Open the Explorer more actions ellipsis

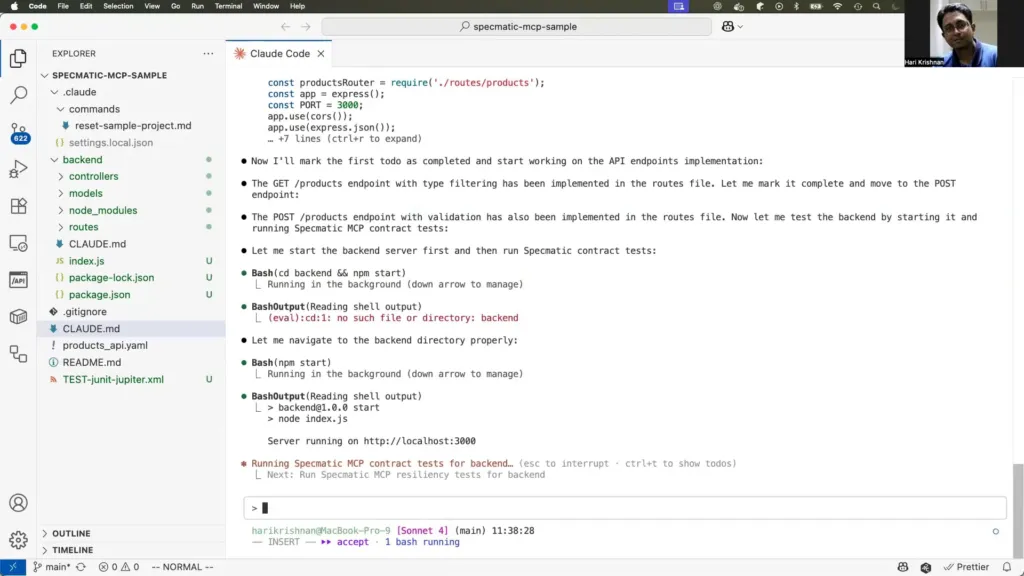(208, 53)
